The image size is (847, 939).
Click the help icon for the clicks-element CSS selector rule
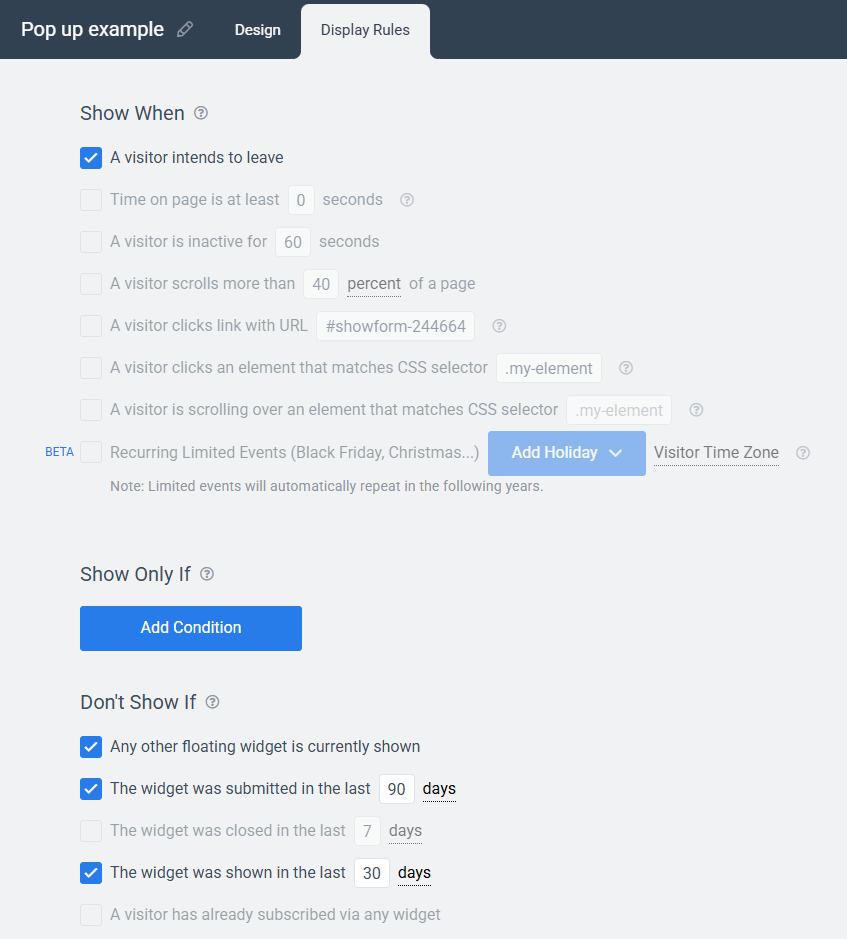coord(626,368)
